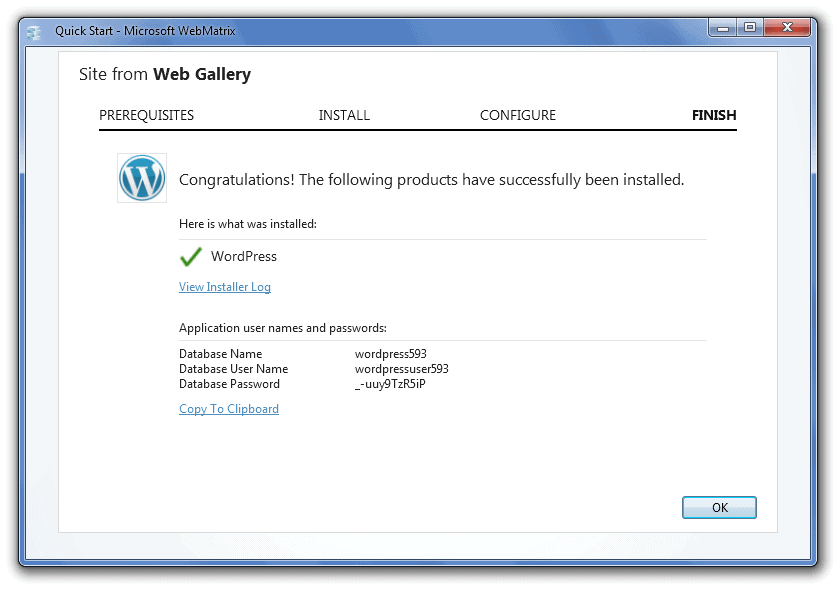The height and width of the screenshot is (589, 838).
Task: Select the CONFIGURE step tab
Action: coord(518,115)
